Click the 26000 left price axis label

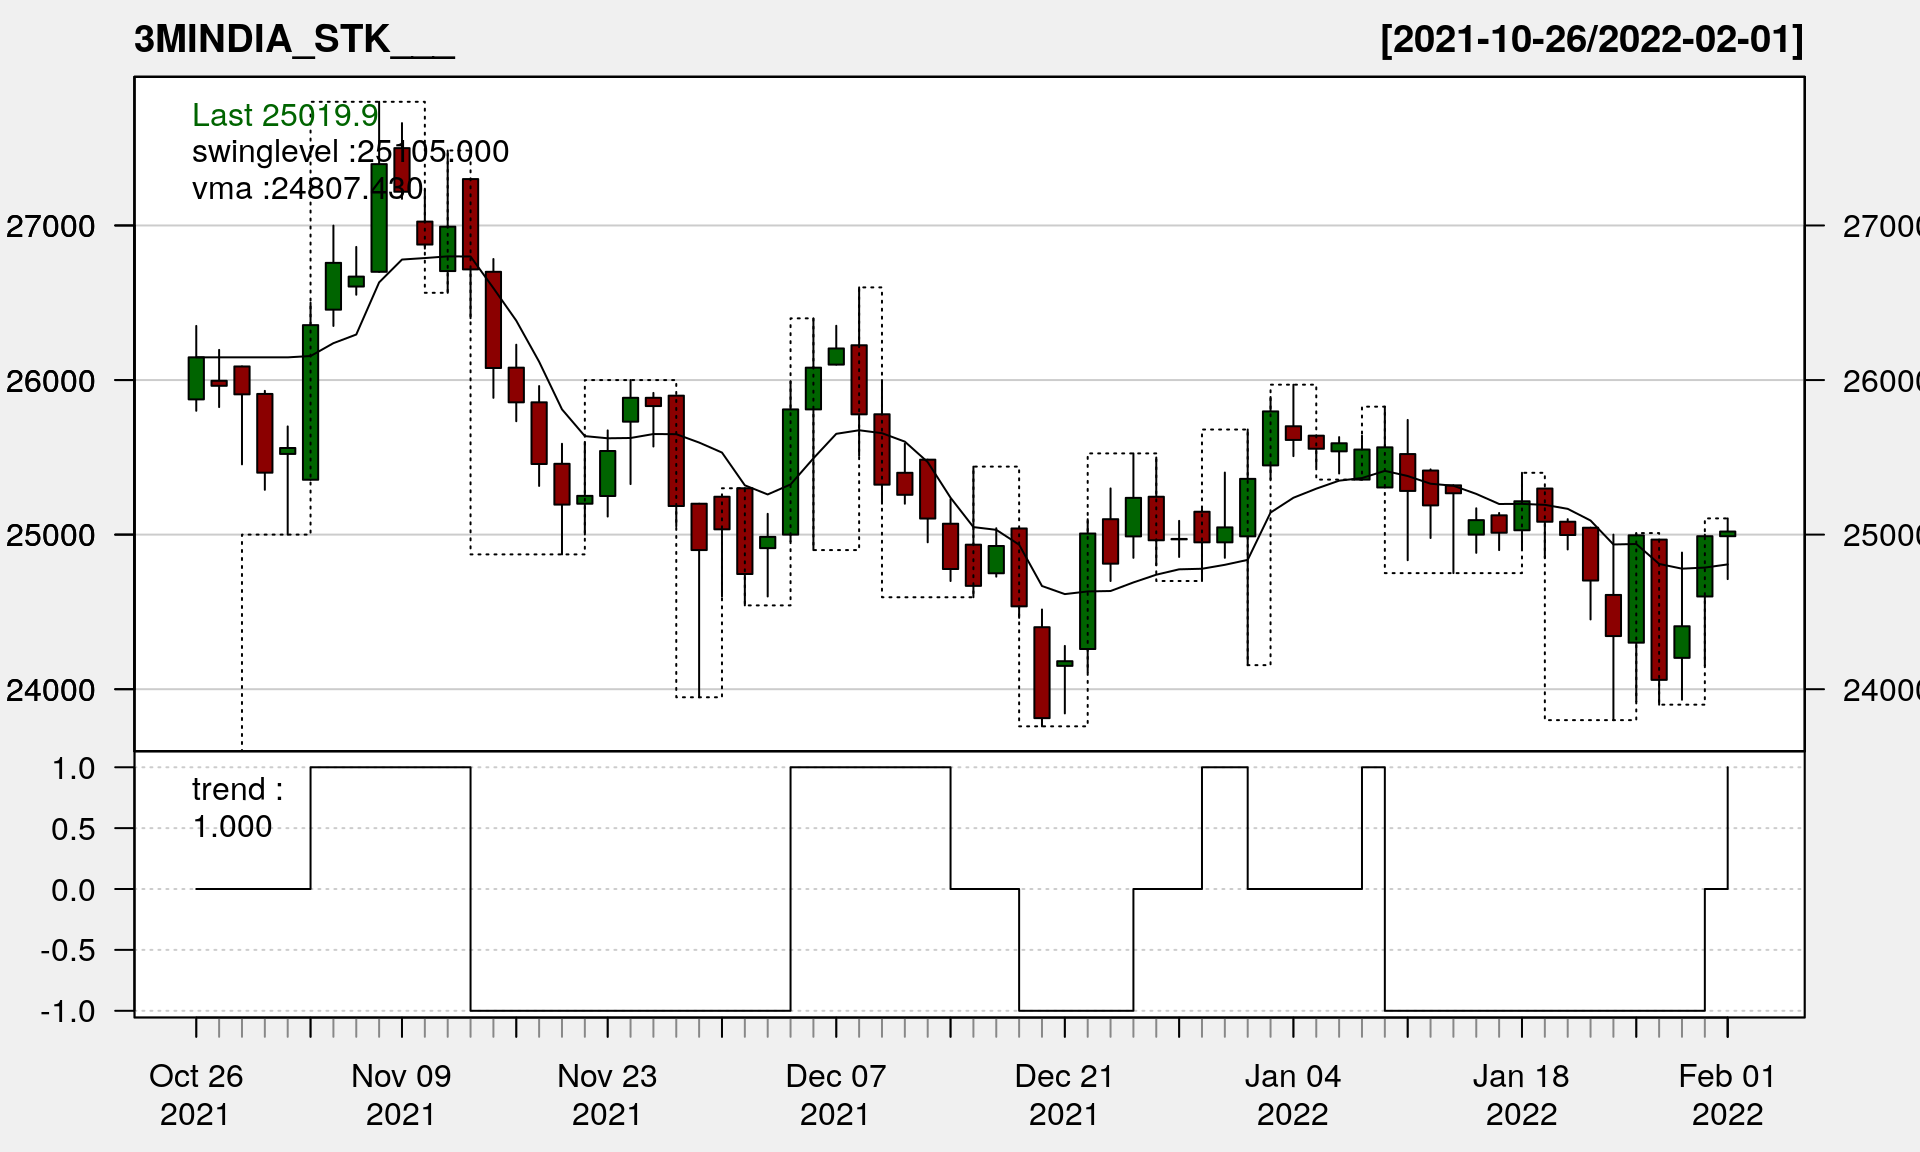click(51, 381)
